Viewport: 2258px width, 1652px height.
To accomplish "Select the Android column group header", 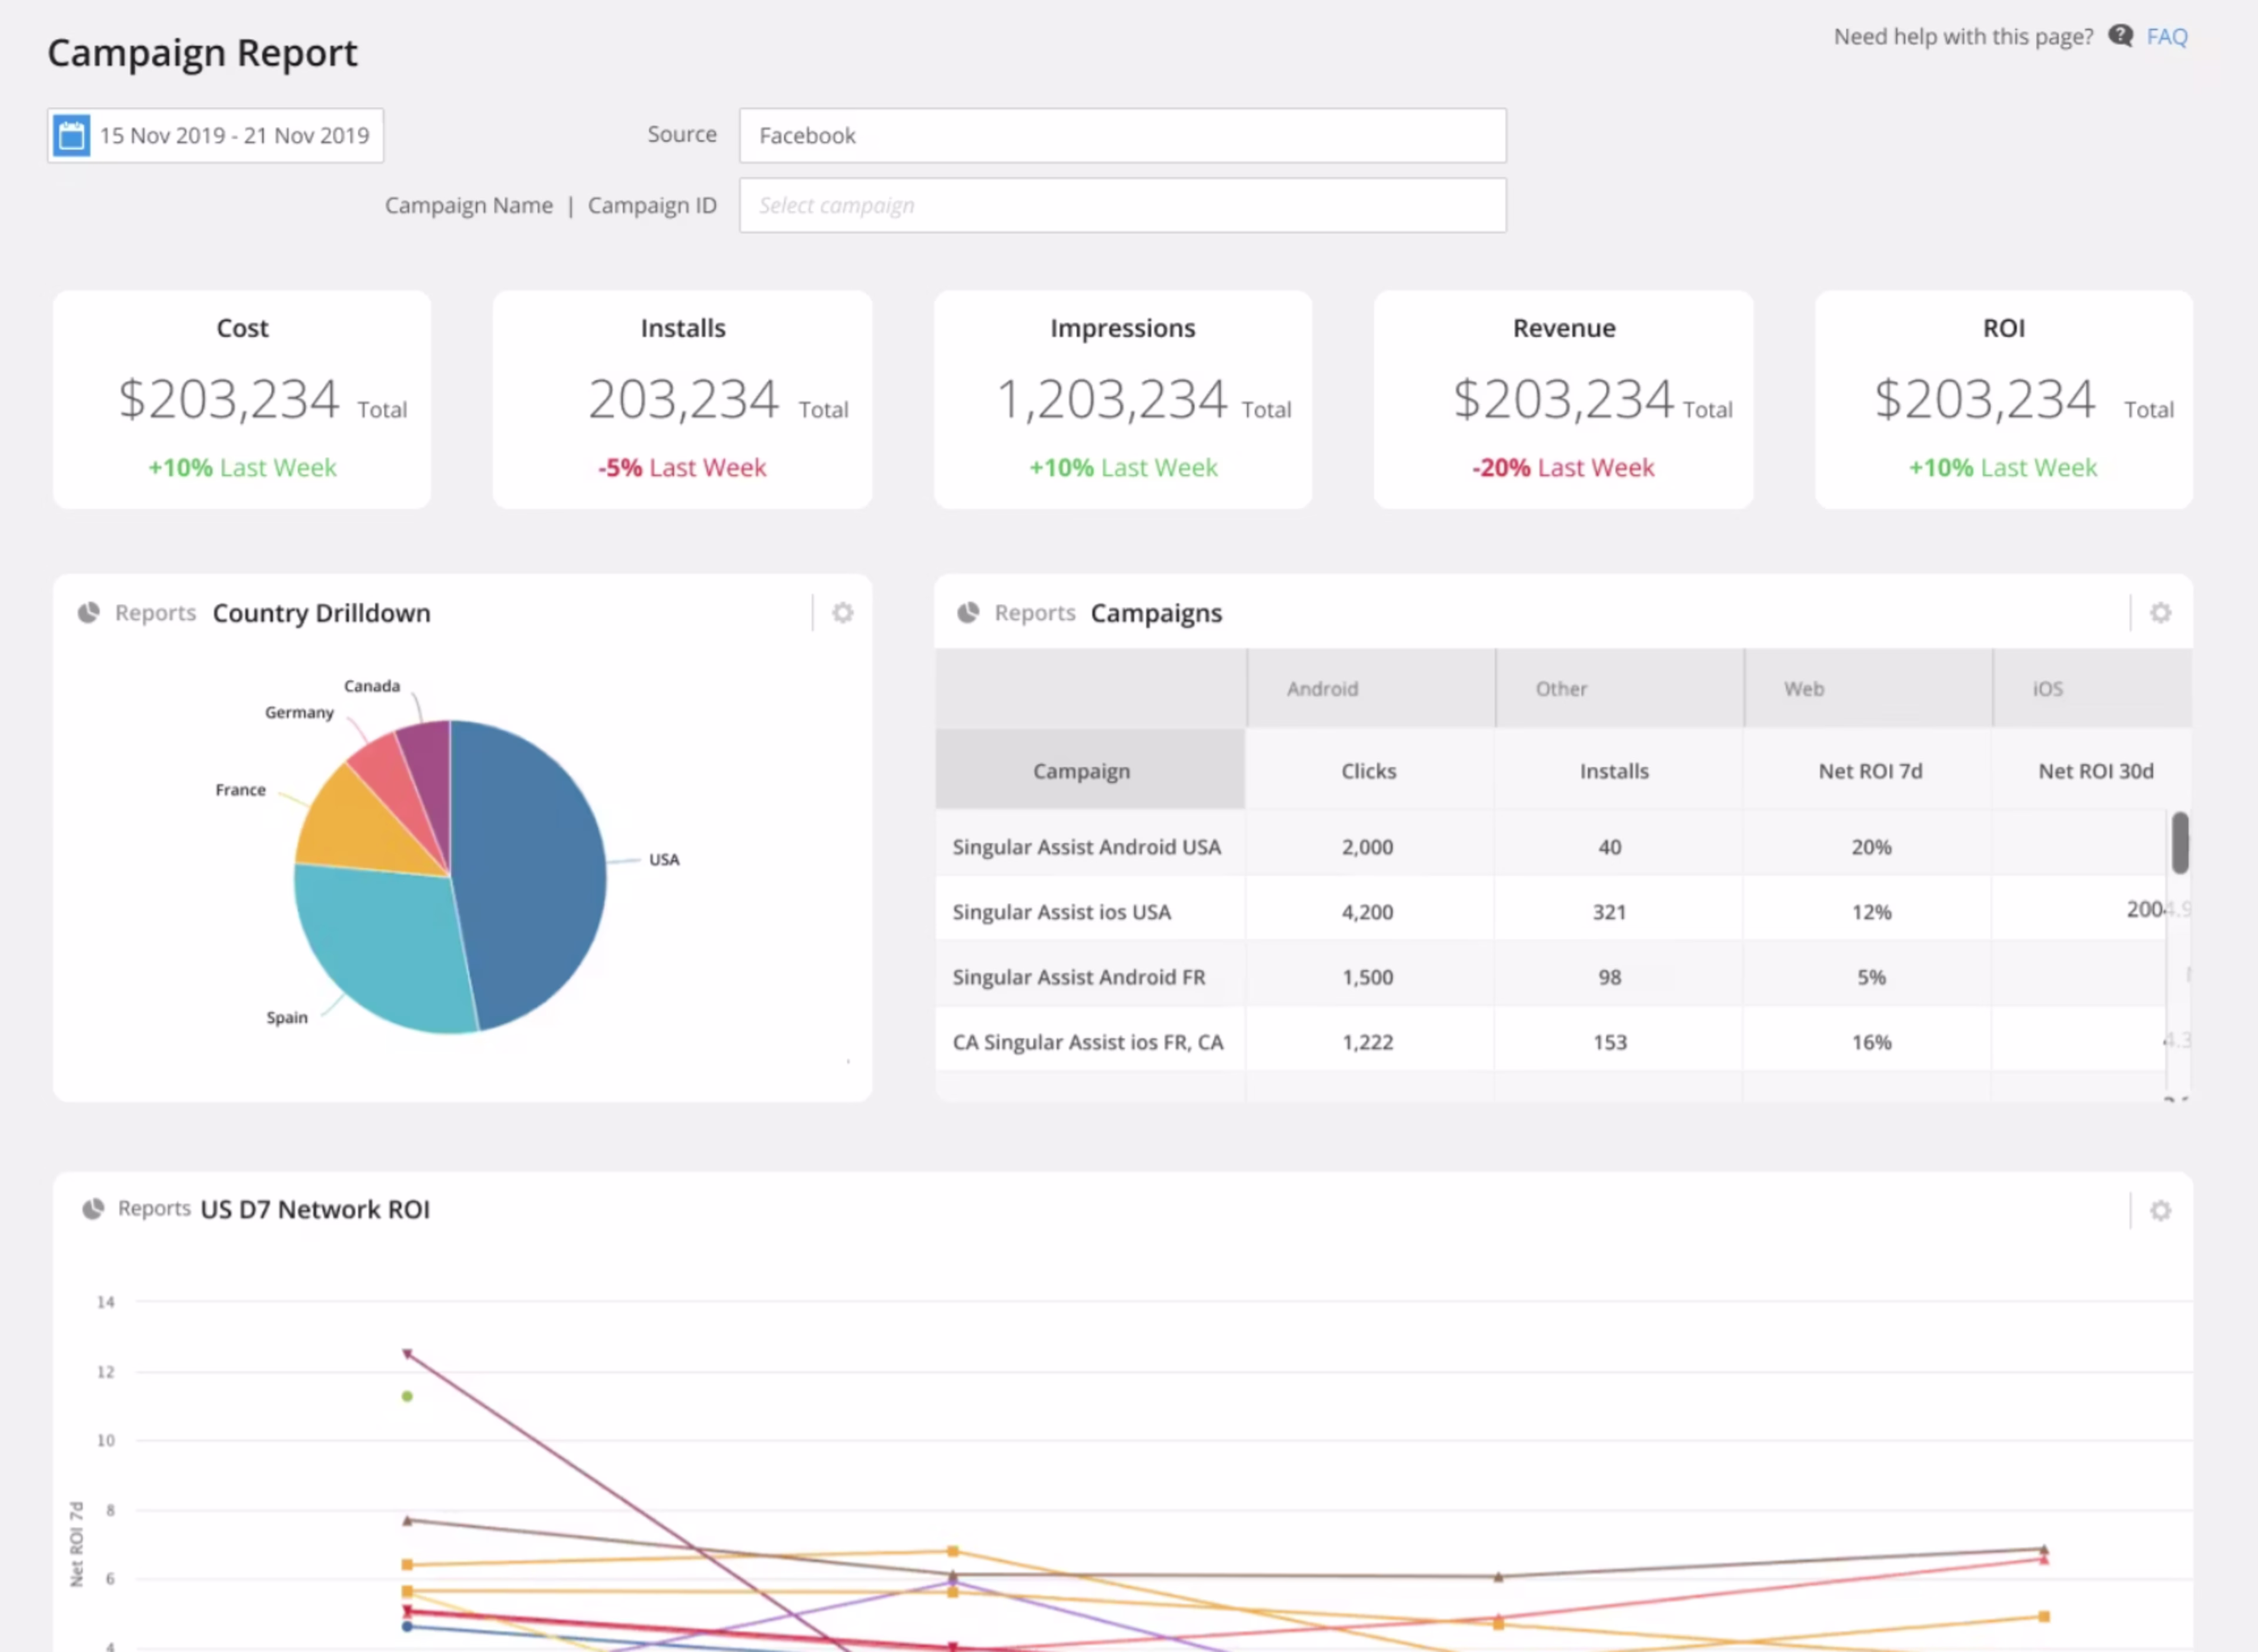I will pyautogui.click(x=1322, y=688).
